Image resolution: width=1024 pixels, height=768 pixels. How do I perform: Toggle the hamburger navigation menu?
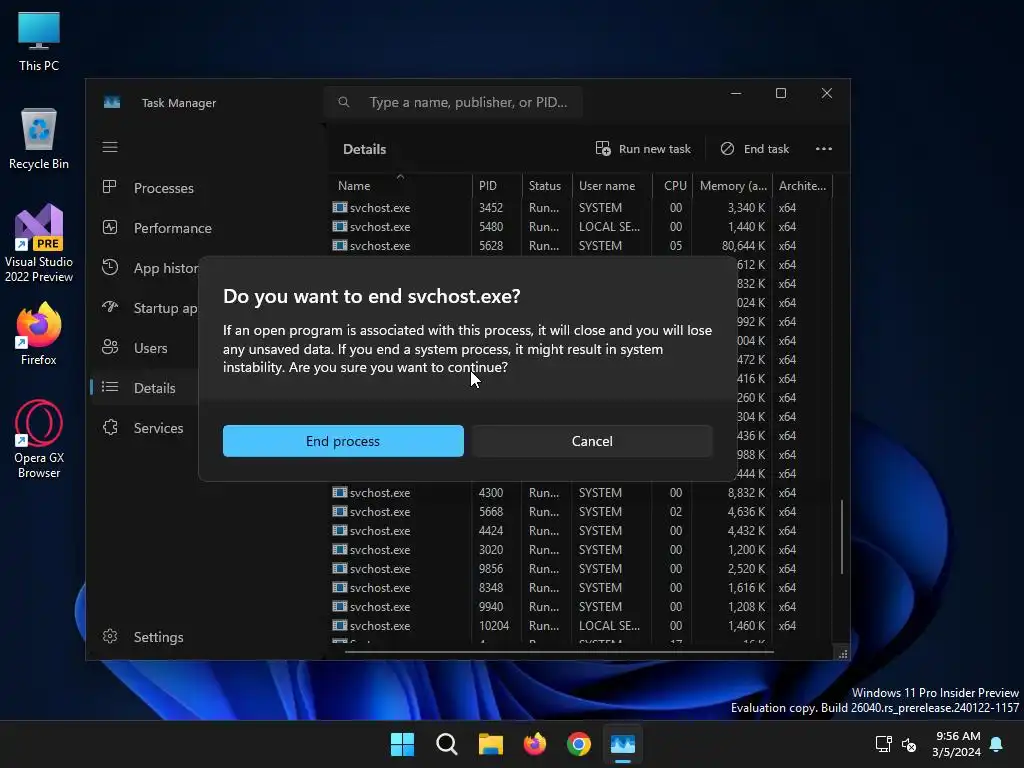coord(110,148)
